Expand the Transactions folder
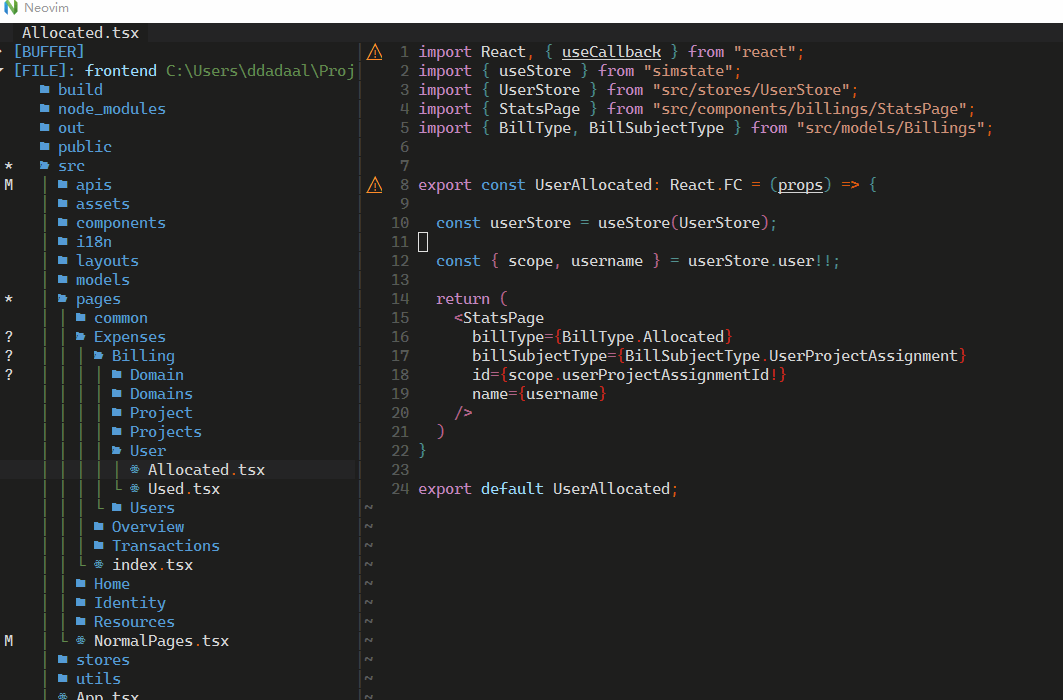 [x=165, y=546]
